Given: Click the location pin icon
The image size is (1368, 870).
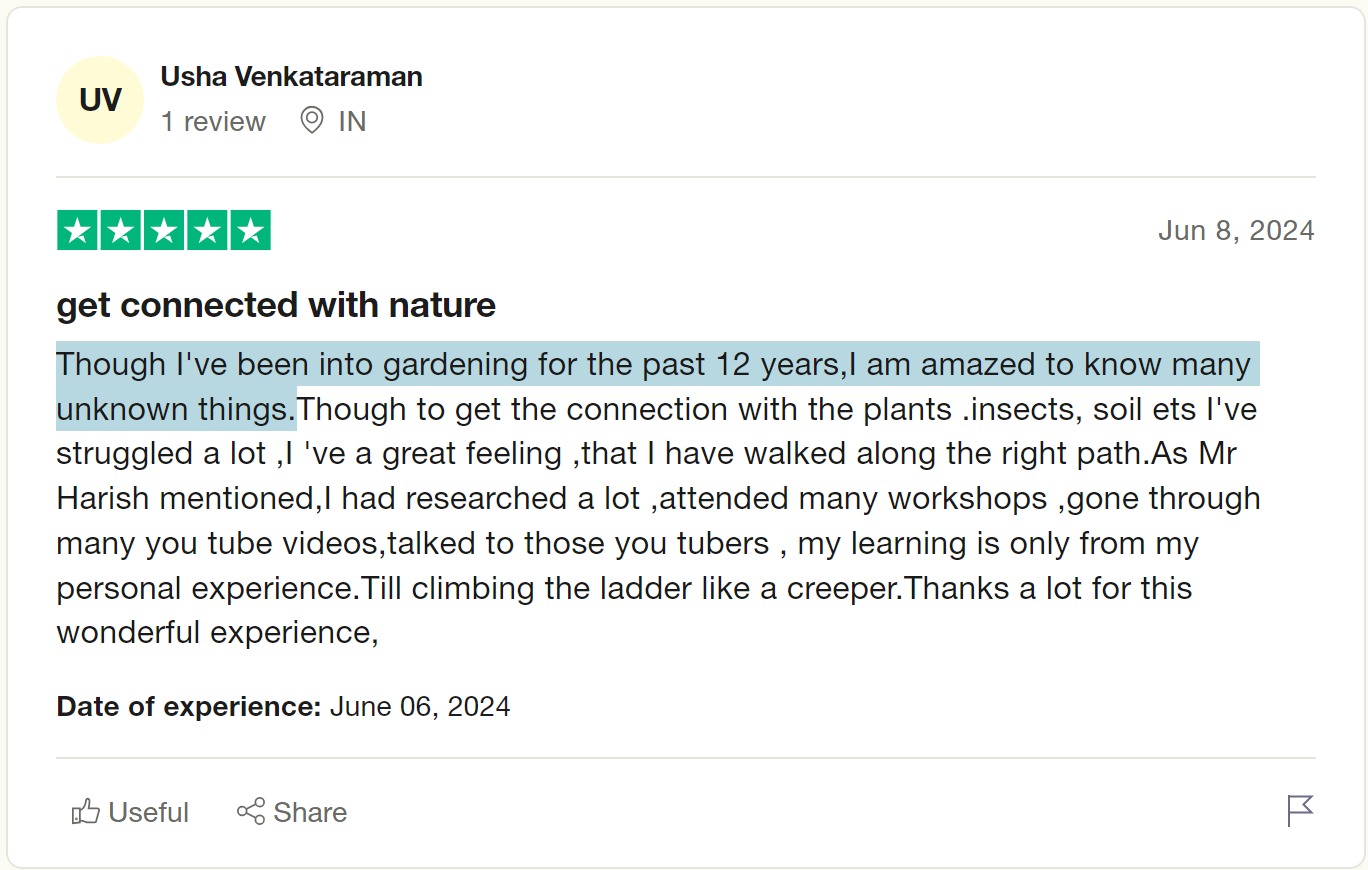Looking at the screenshot, I should pyautogui.click(x=312, y=121).
